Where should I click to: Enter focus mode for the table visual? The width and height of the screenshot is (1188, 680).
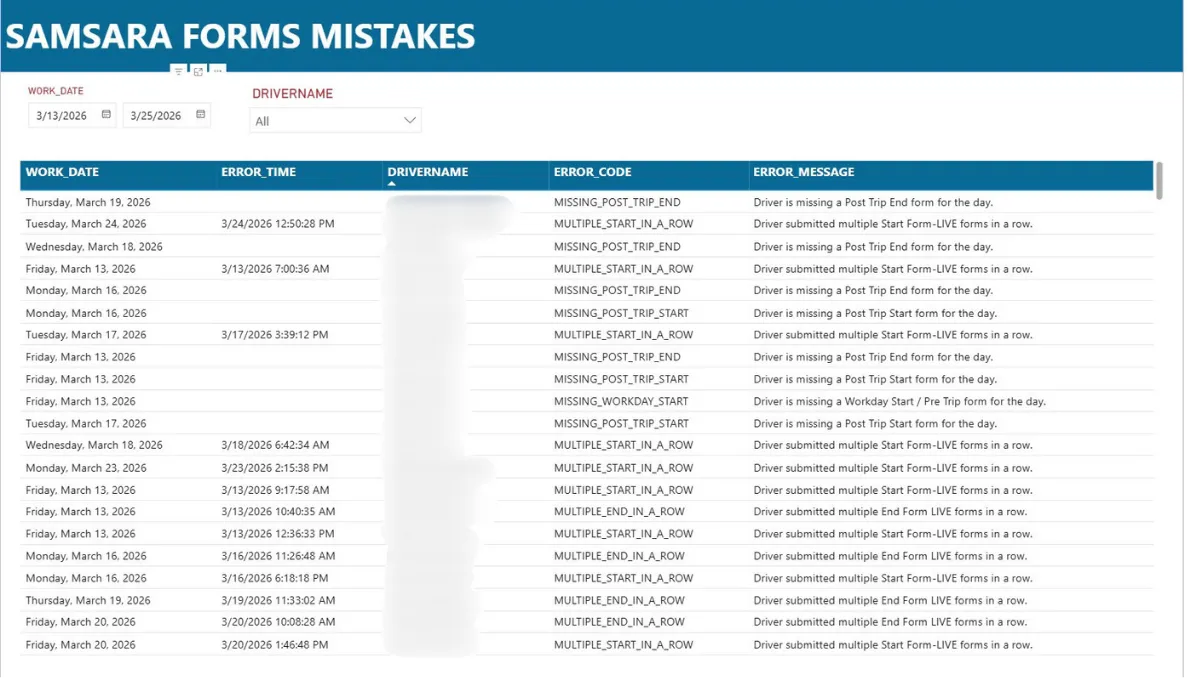click(x=197, y=71)
